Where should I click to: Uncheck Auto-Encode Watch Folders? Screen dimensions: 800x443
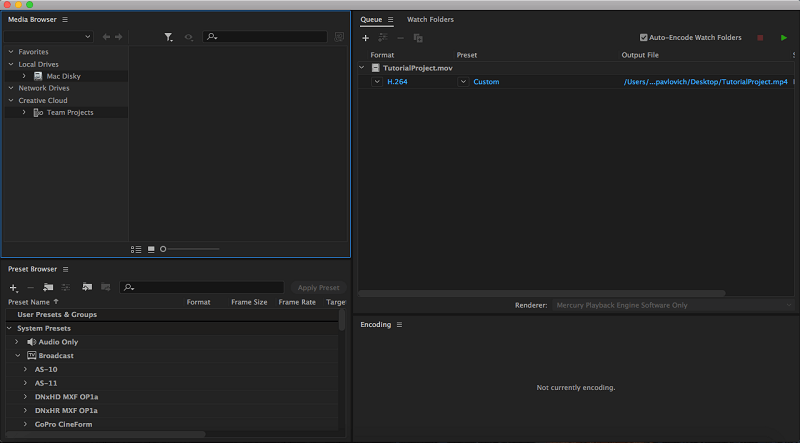pyautogui.click(x=644, y=38)
